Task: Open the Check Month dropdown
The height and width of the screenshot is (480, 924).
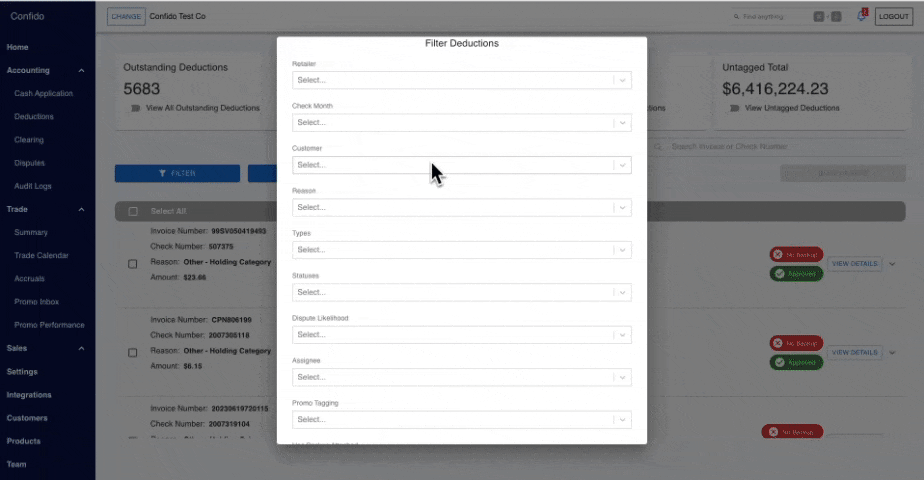Action: (x=461, y=123)
